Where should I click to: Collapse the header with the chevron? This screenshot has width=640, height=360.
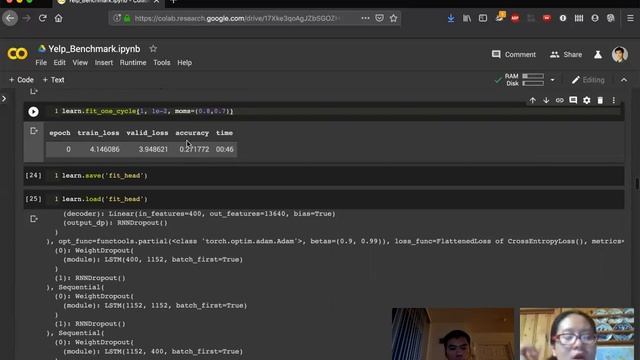tap(624, 80)
